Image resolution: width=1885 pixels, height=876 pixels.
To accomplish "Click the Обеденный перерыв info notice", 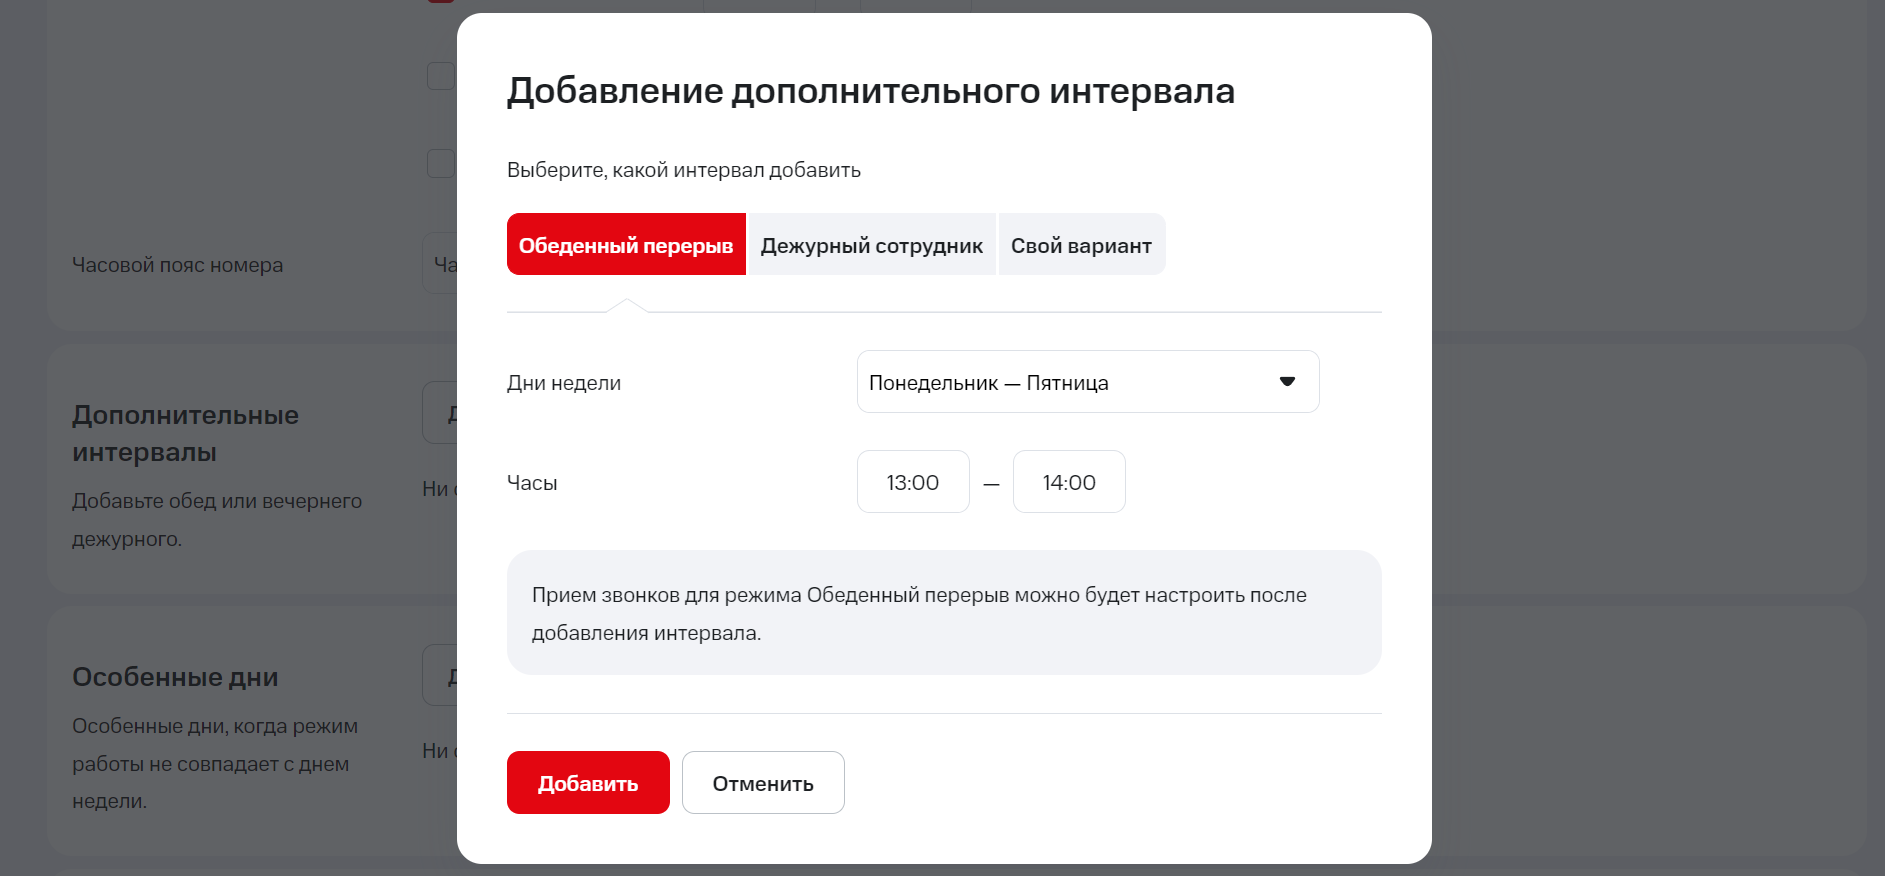I will 943,613.
